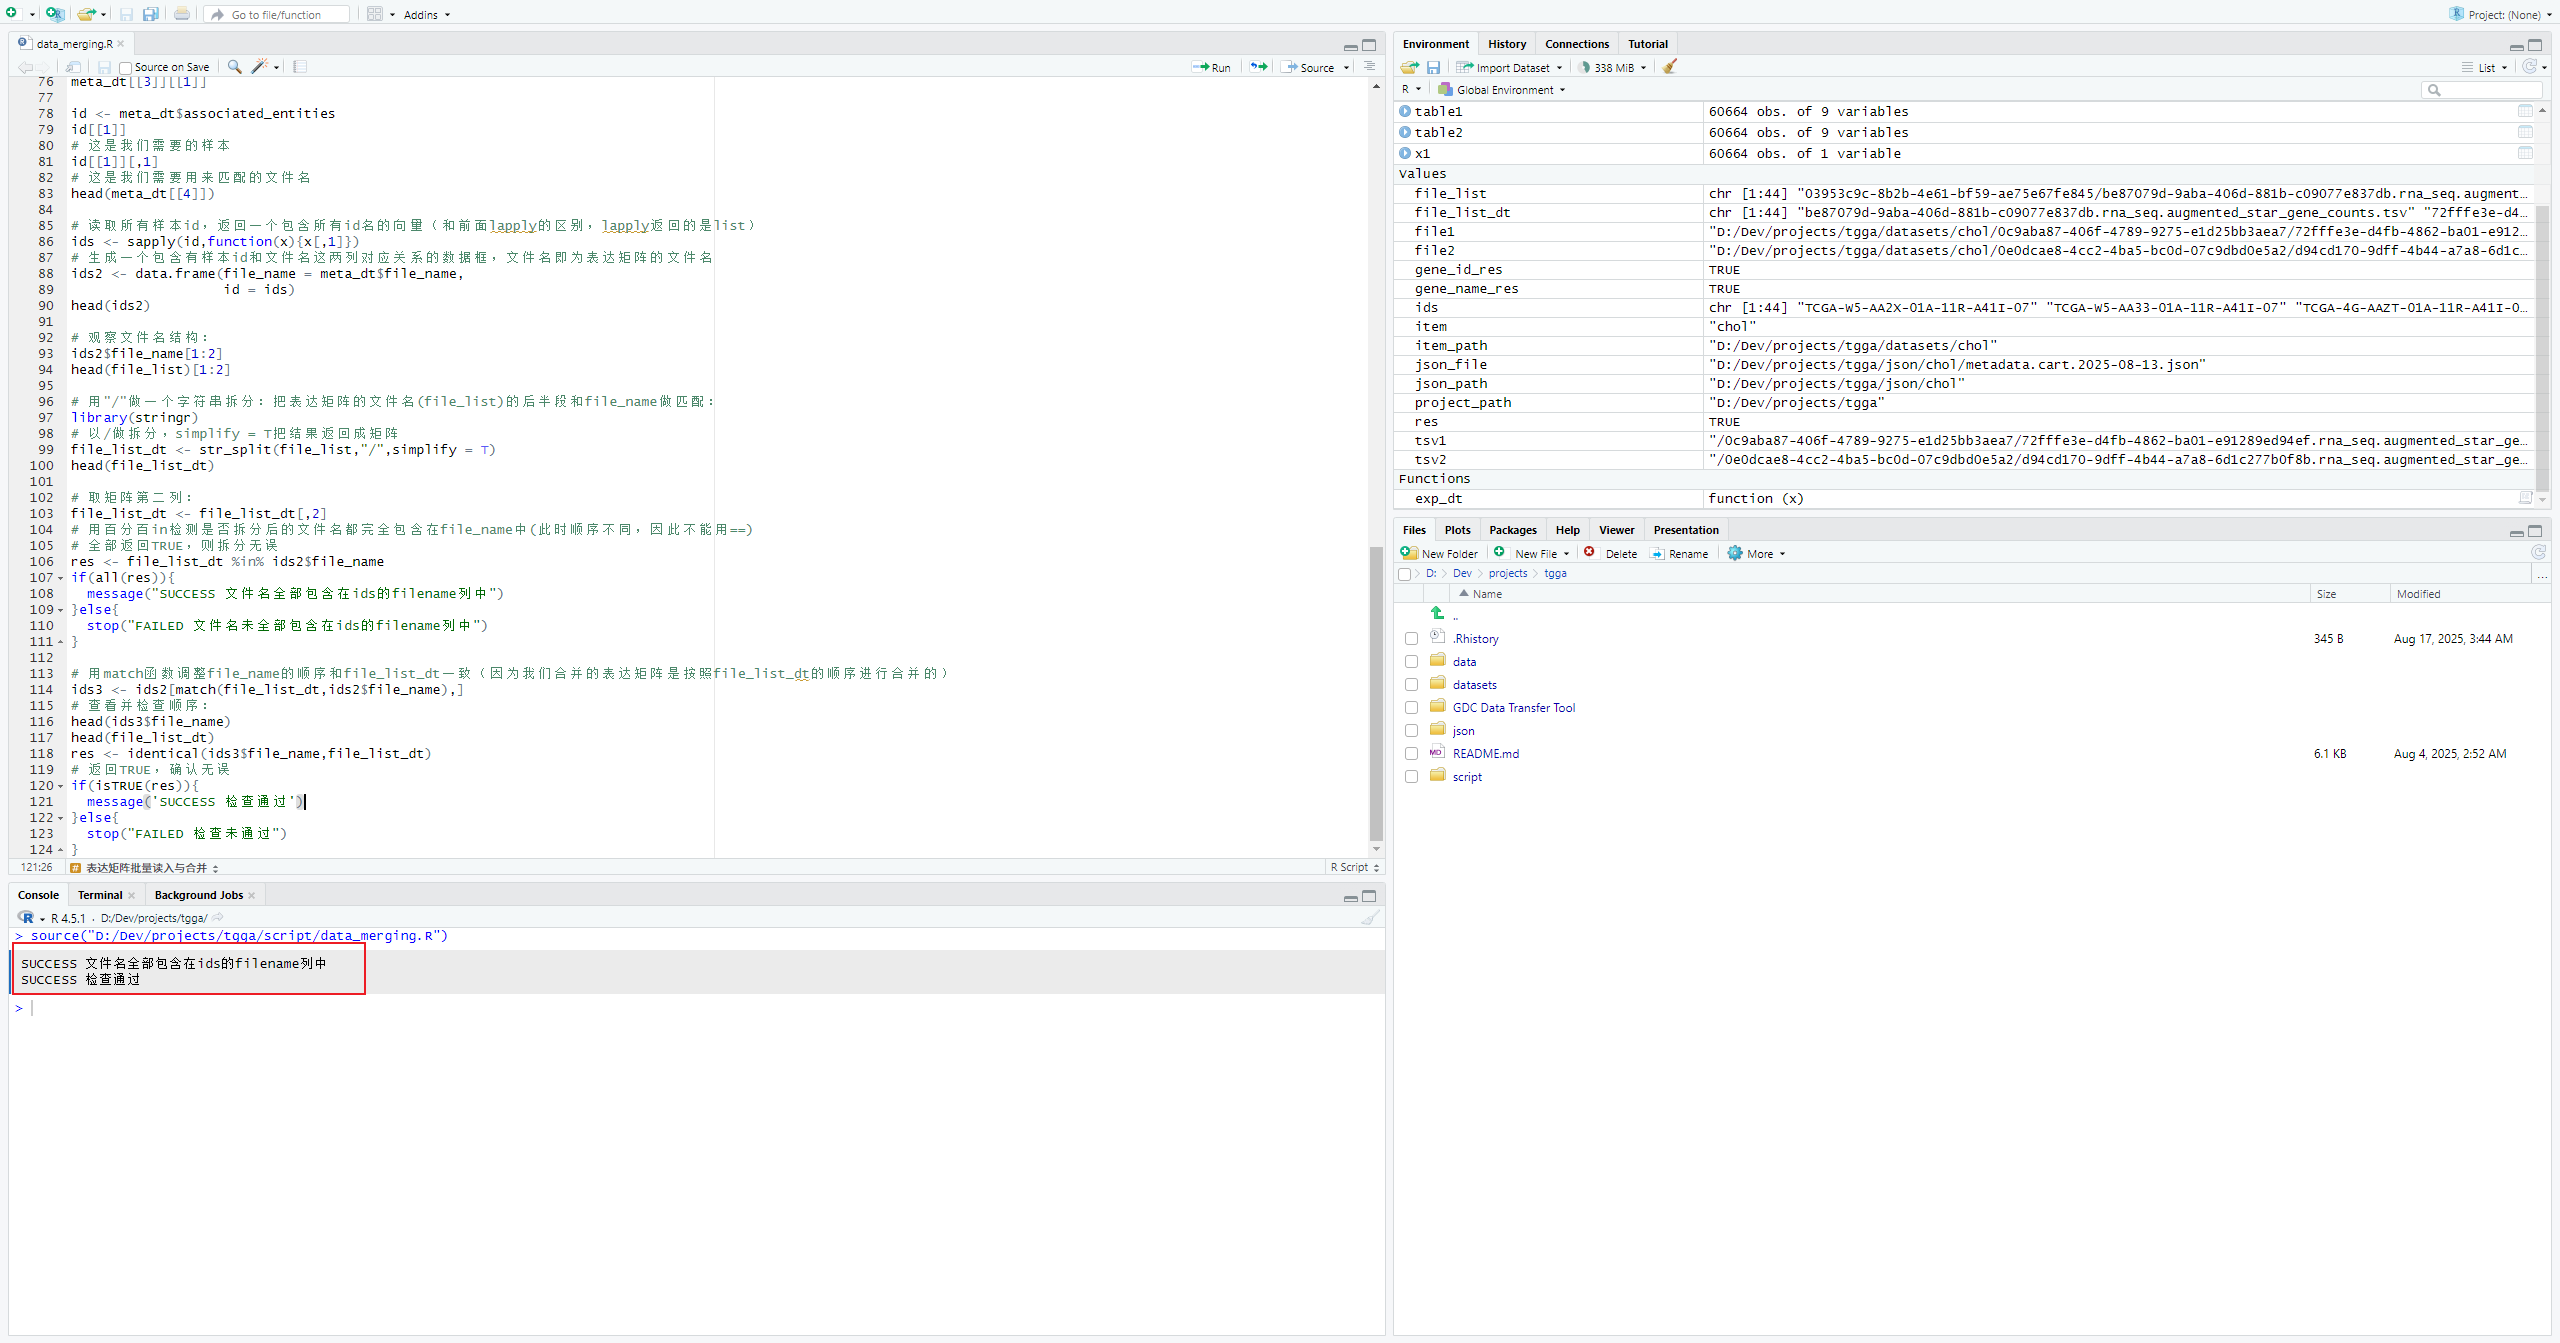The image size is (2560, 1343).
Task: Expand table2 data frame details
Action: point(1405,132)
